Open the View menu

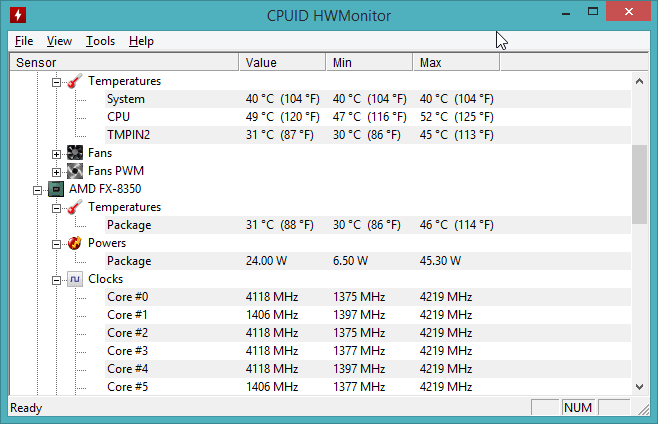(x=59, y=41)
